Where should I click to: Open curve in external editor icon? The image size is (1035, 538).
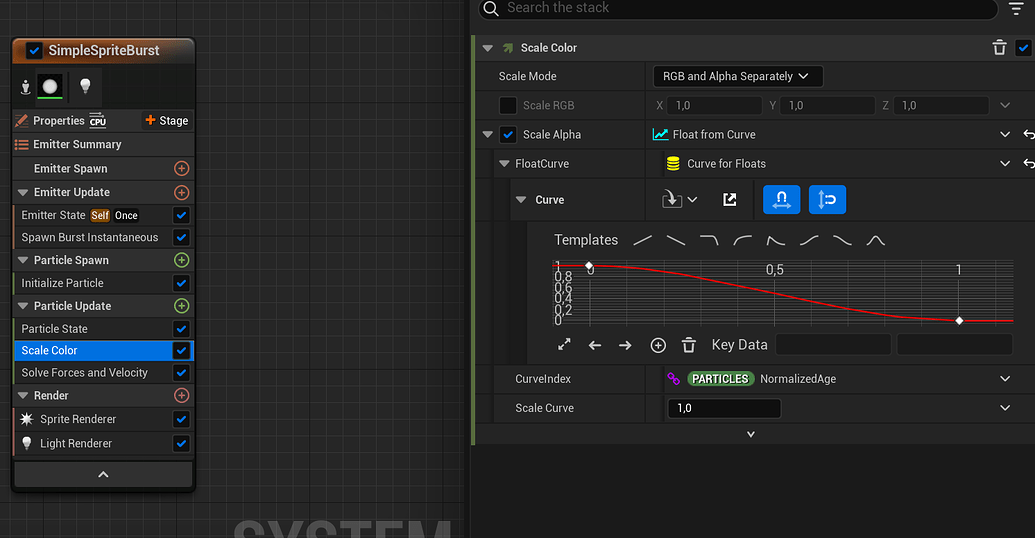pos(730,200)
